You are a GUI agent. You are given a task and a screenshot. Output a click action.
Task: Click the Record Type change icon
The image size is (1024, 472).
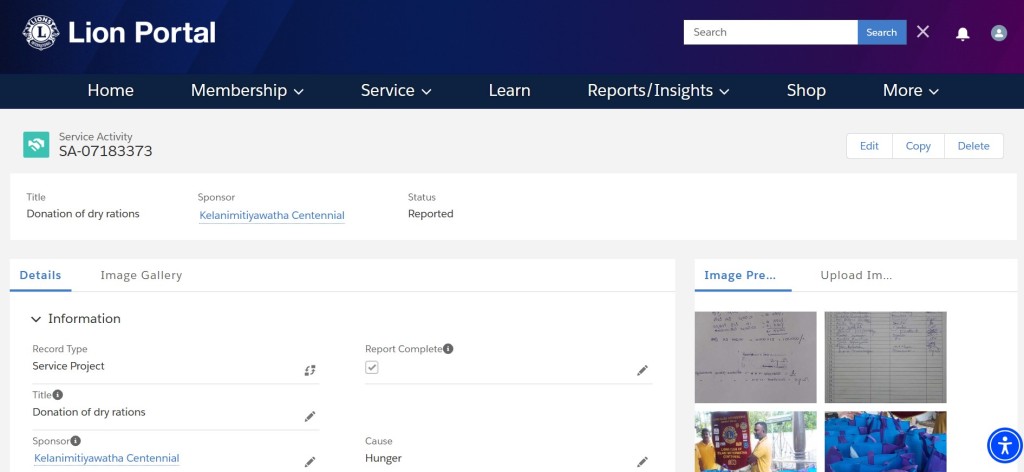tap(310, 370)
